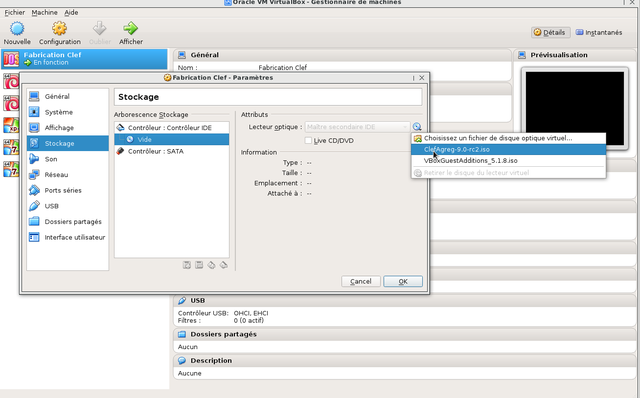Toggle the Détails view button

click(550, 32)
